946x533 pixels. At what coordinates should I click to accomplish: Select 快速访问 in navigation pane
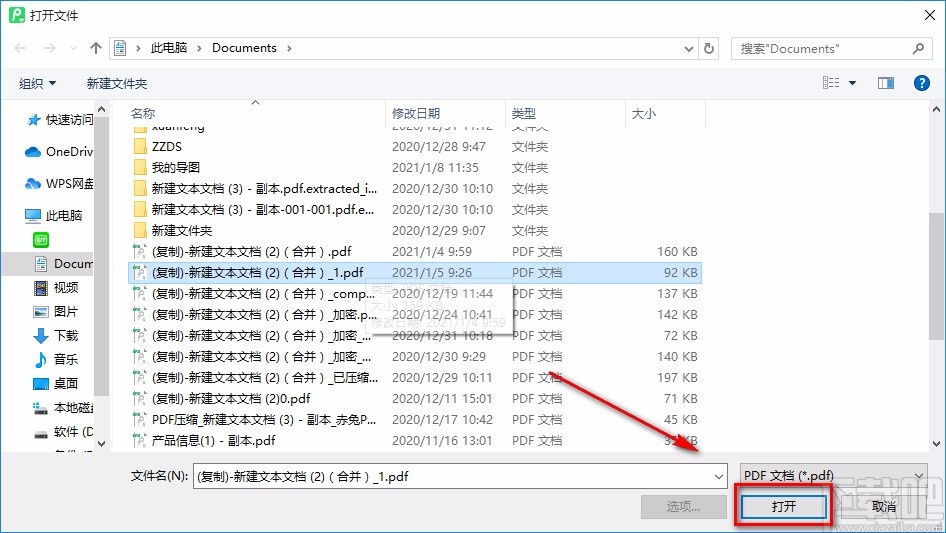pyautogui.click(x=59, y=120)
